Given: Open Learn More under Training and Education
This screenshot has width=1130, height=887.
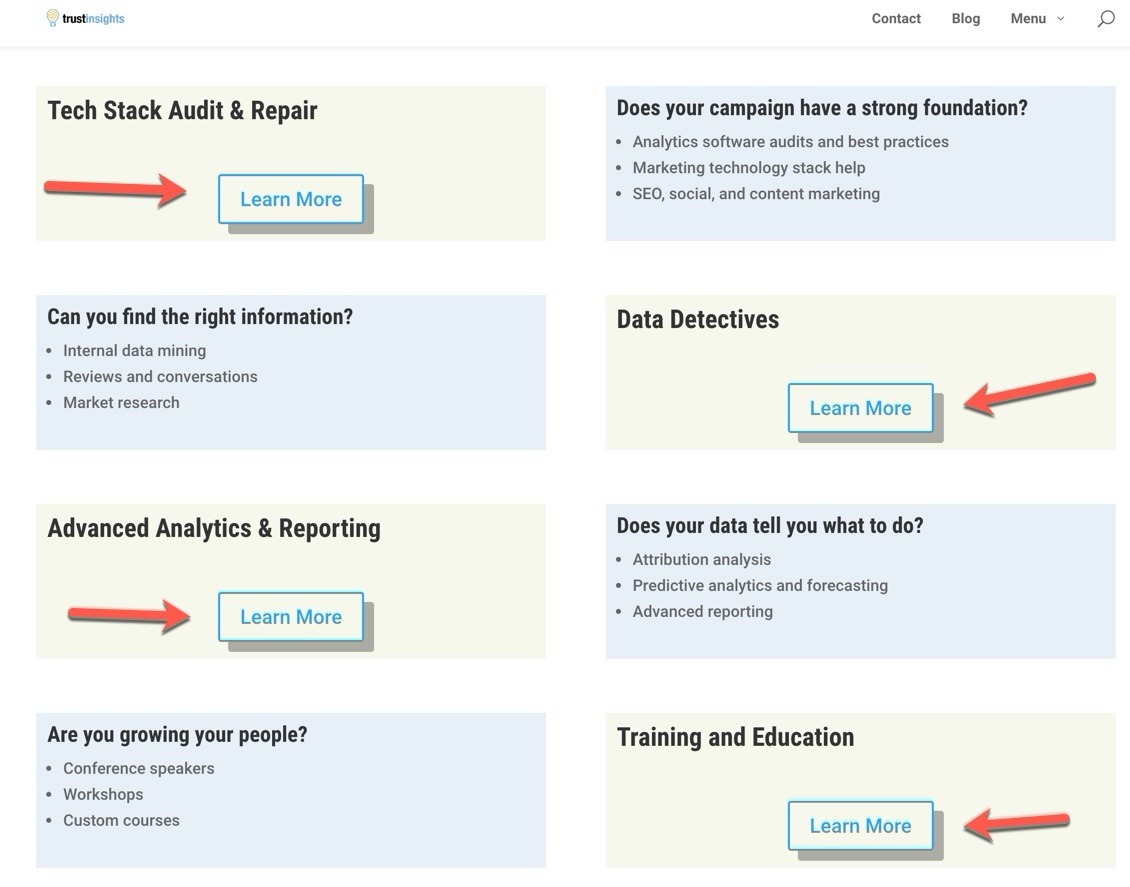Looking at the screenshot, I should (860, 826).
